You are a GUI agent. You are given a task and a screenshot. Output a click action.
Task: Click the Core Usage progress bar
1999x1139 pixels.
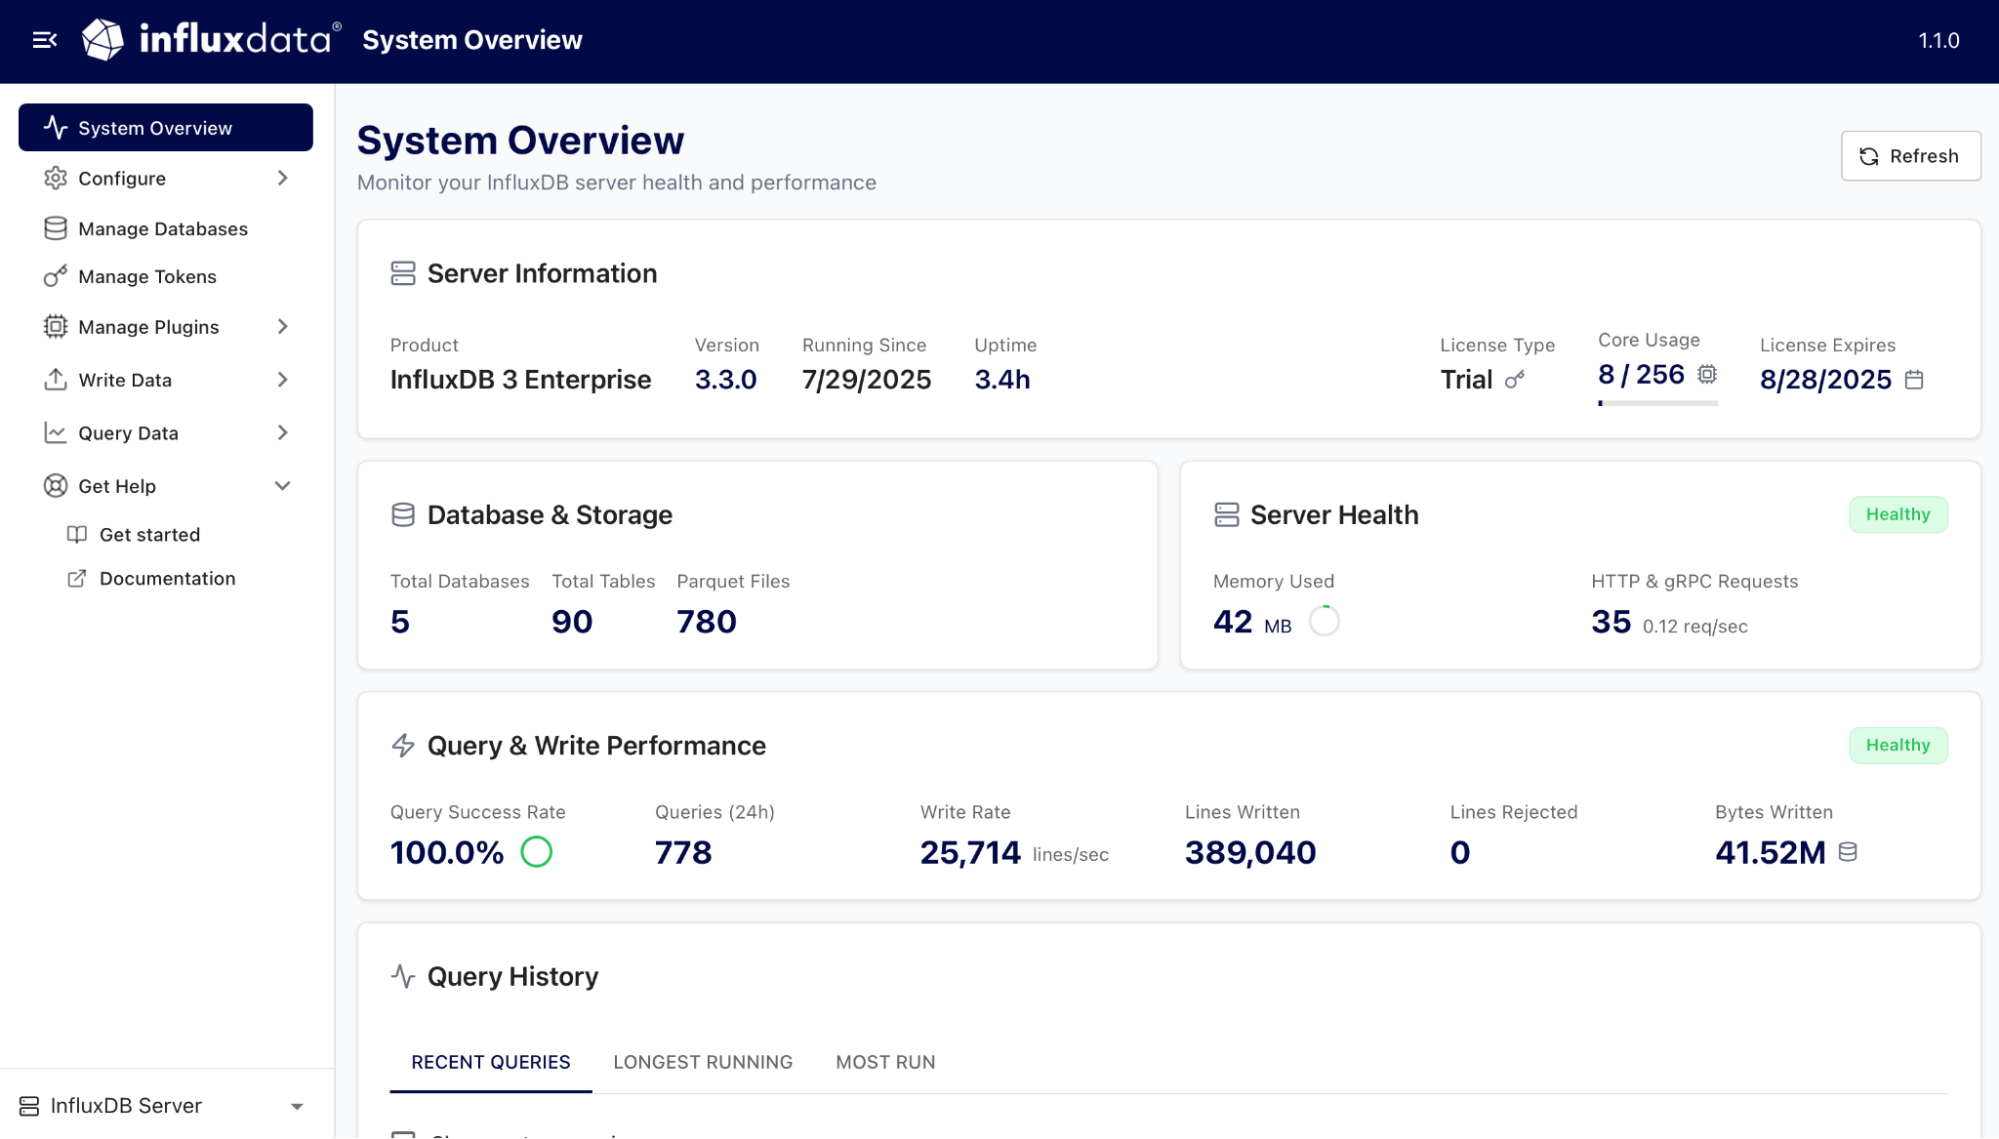pyautogui.click(x=1657, y=403)
